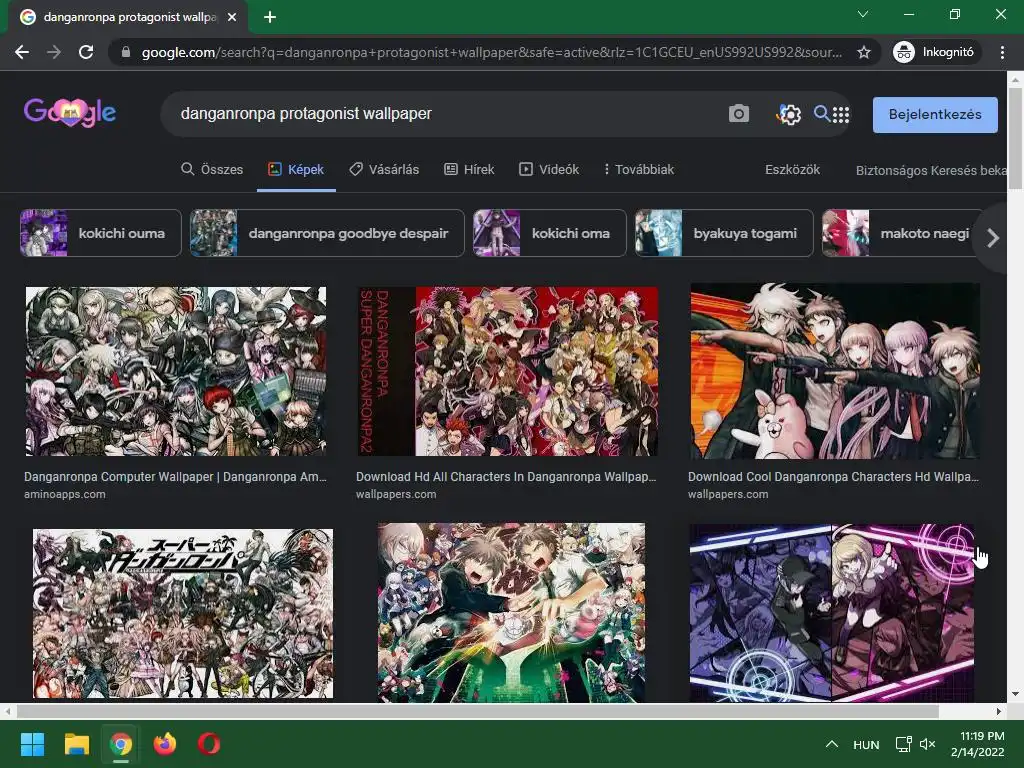
Task: Click wallpapers.com under the Hd All Characters result
Action: 396,494
